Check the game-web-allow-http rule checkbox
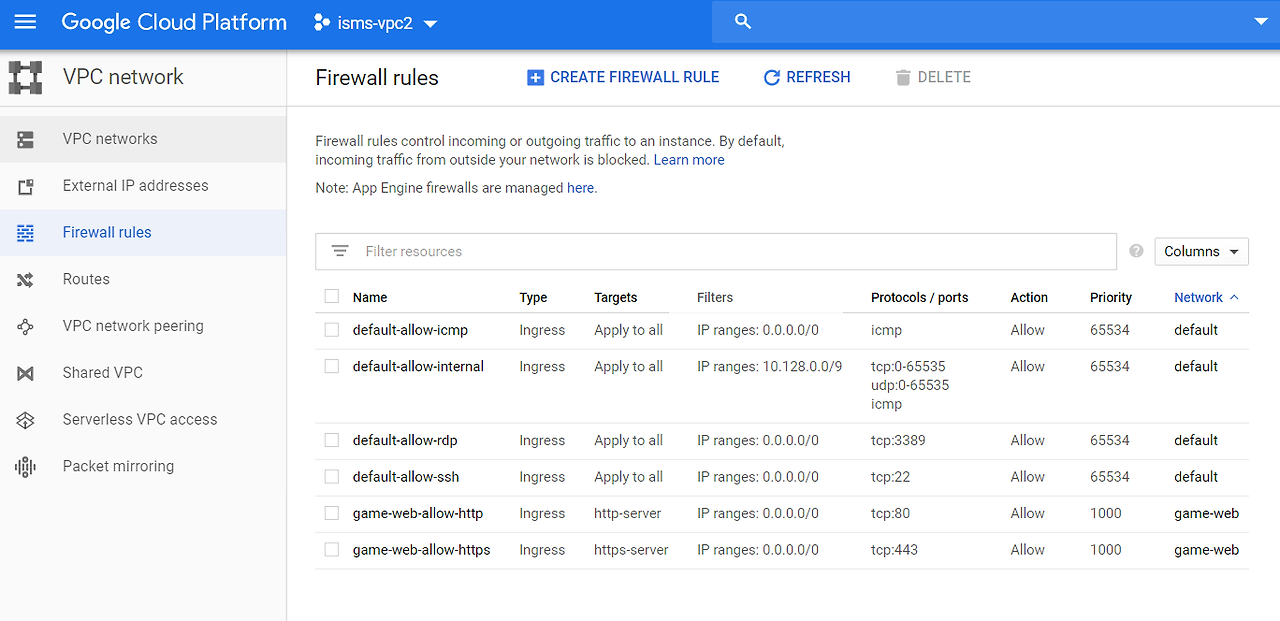 (332, 513)
